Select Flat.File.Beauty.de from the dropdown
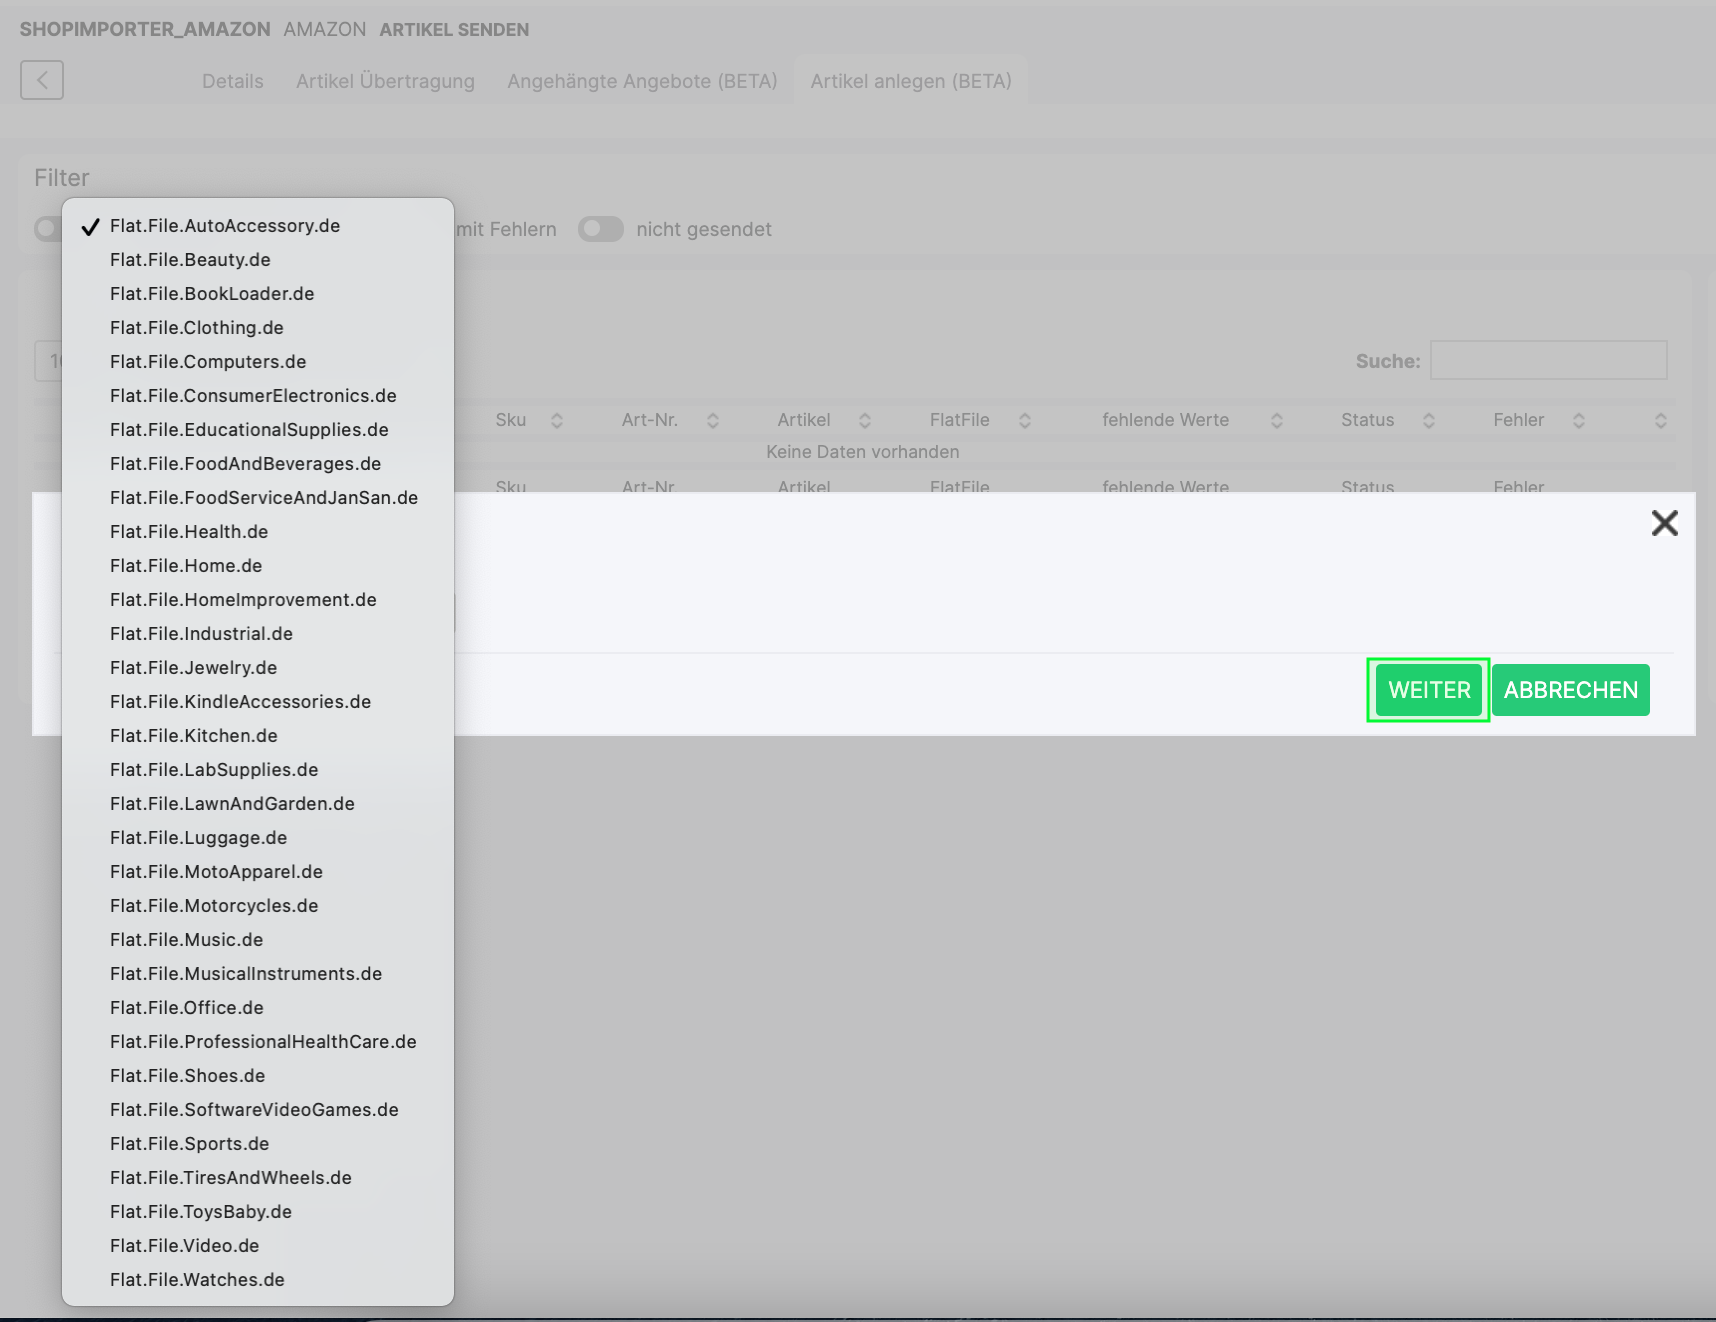 (190, 260)
